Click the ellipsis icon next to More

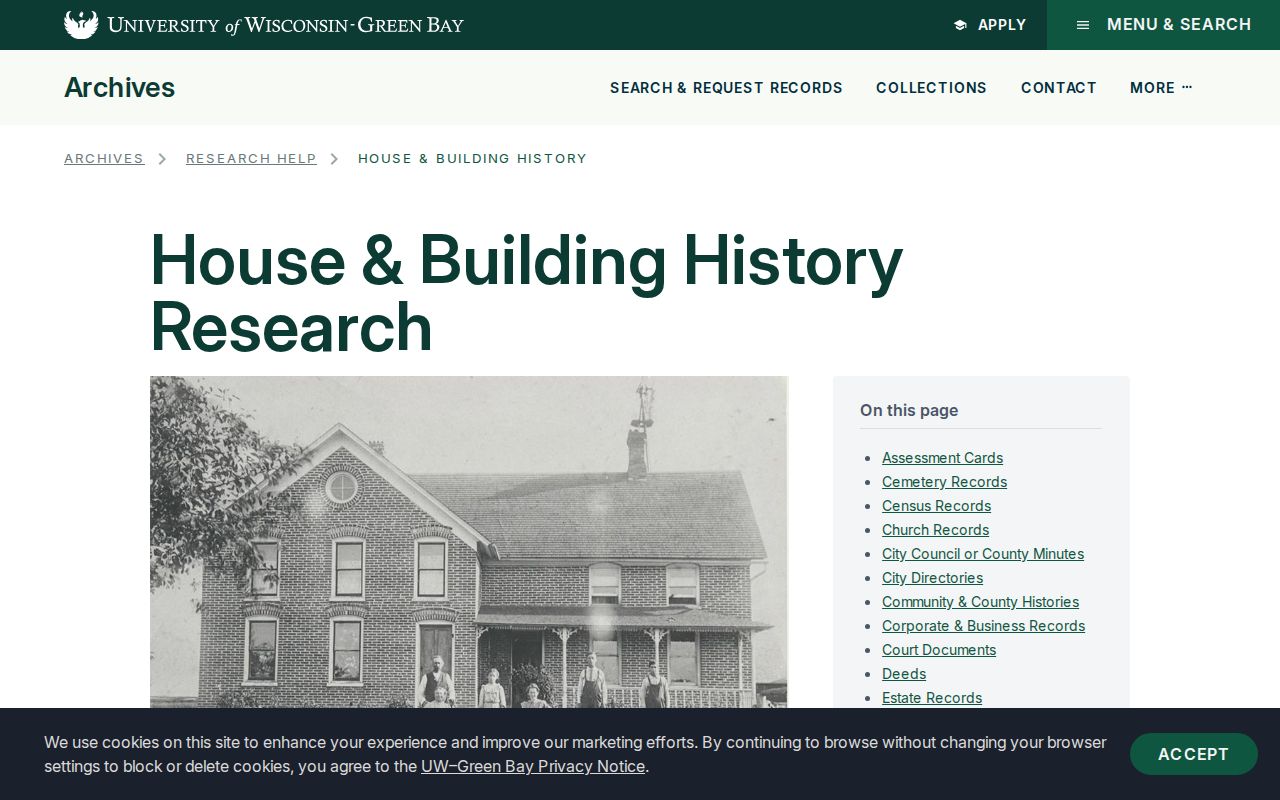tap(1187, 87)
